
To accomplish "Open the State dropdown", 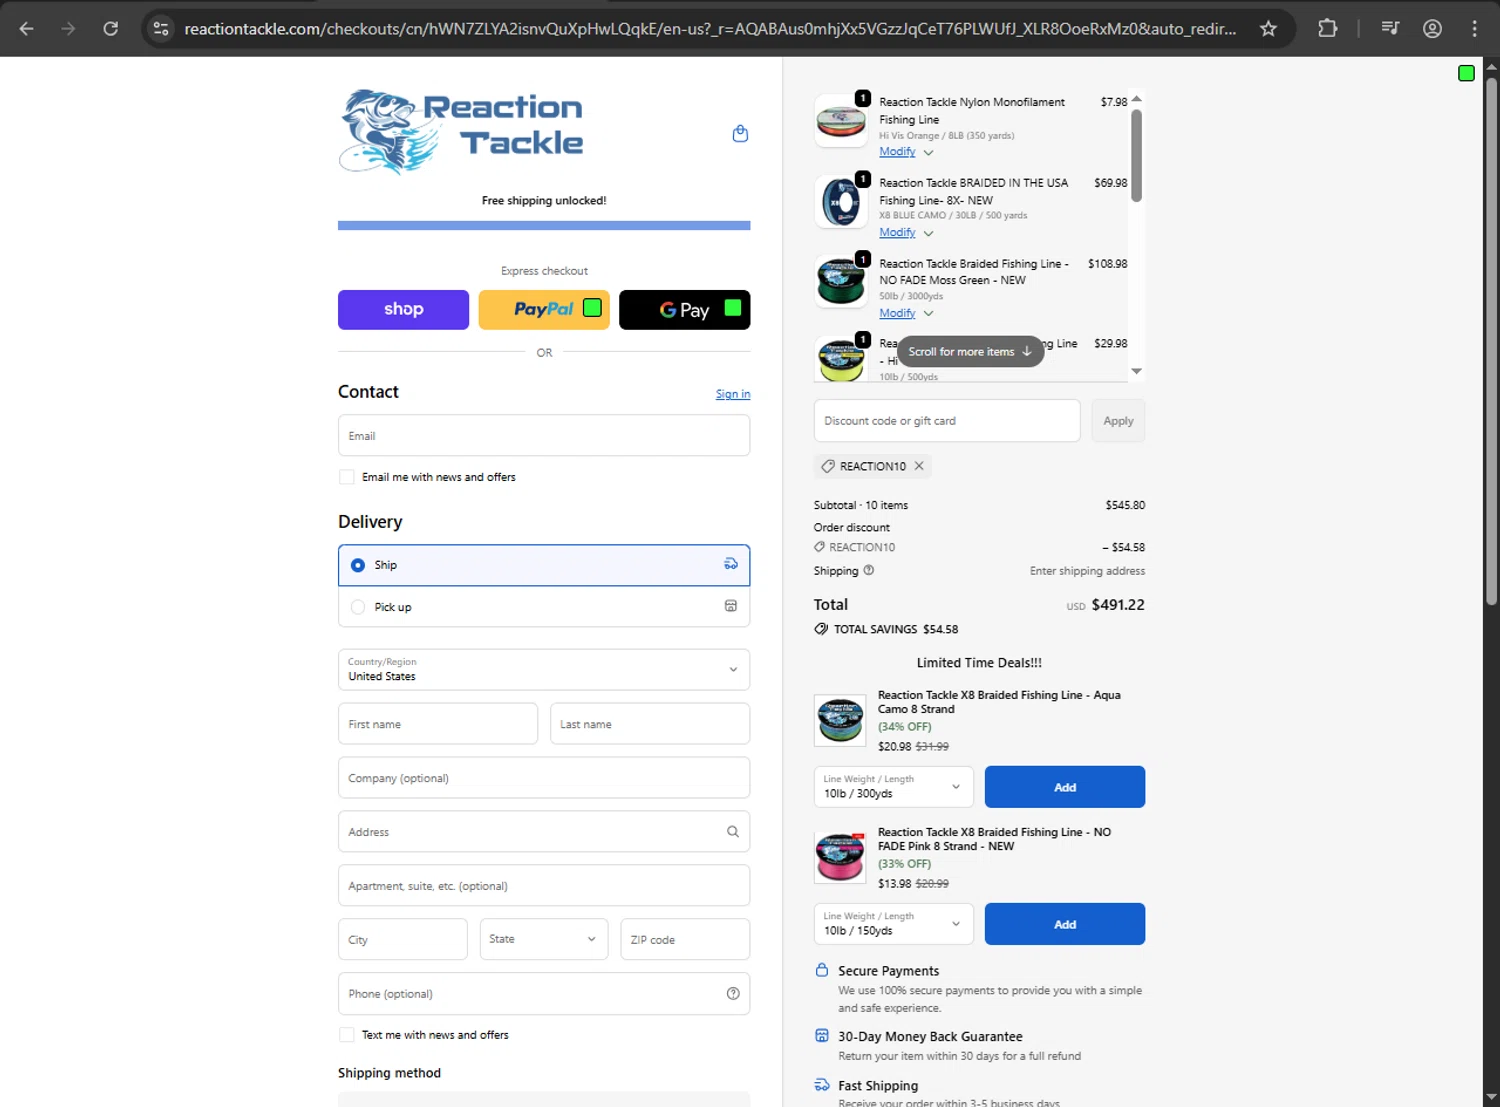I will (x=544, y=939).
